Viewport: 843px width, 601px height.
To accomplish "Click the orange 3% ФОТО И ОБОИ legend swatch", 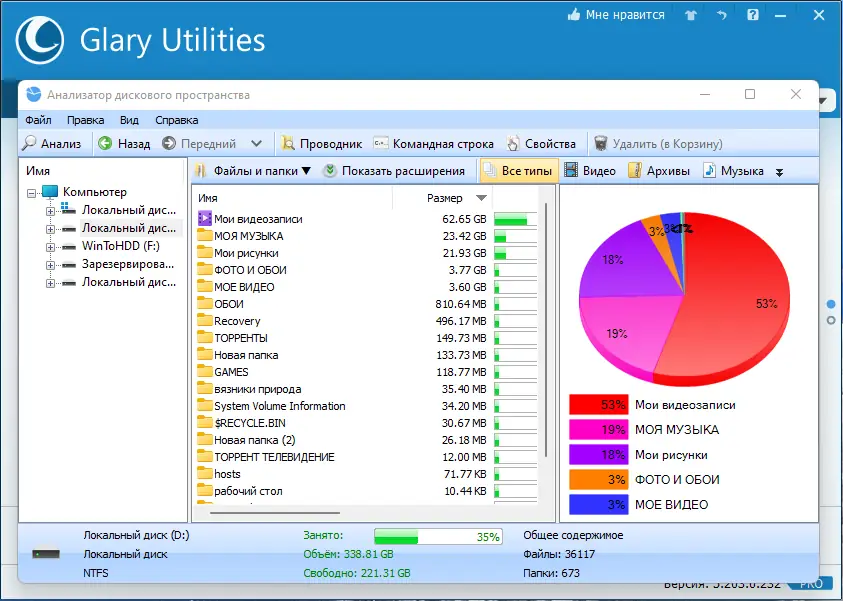I will 598,480.
